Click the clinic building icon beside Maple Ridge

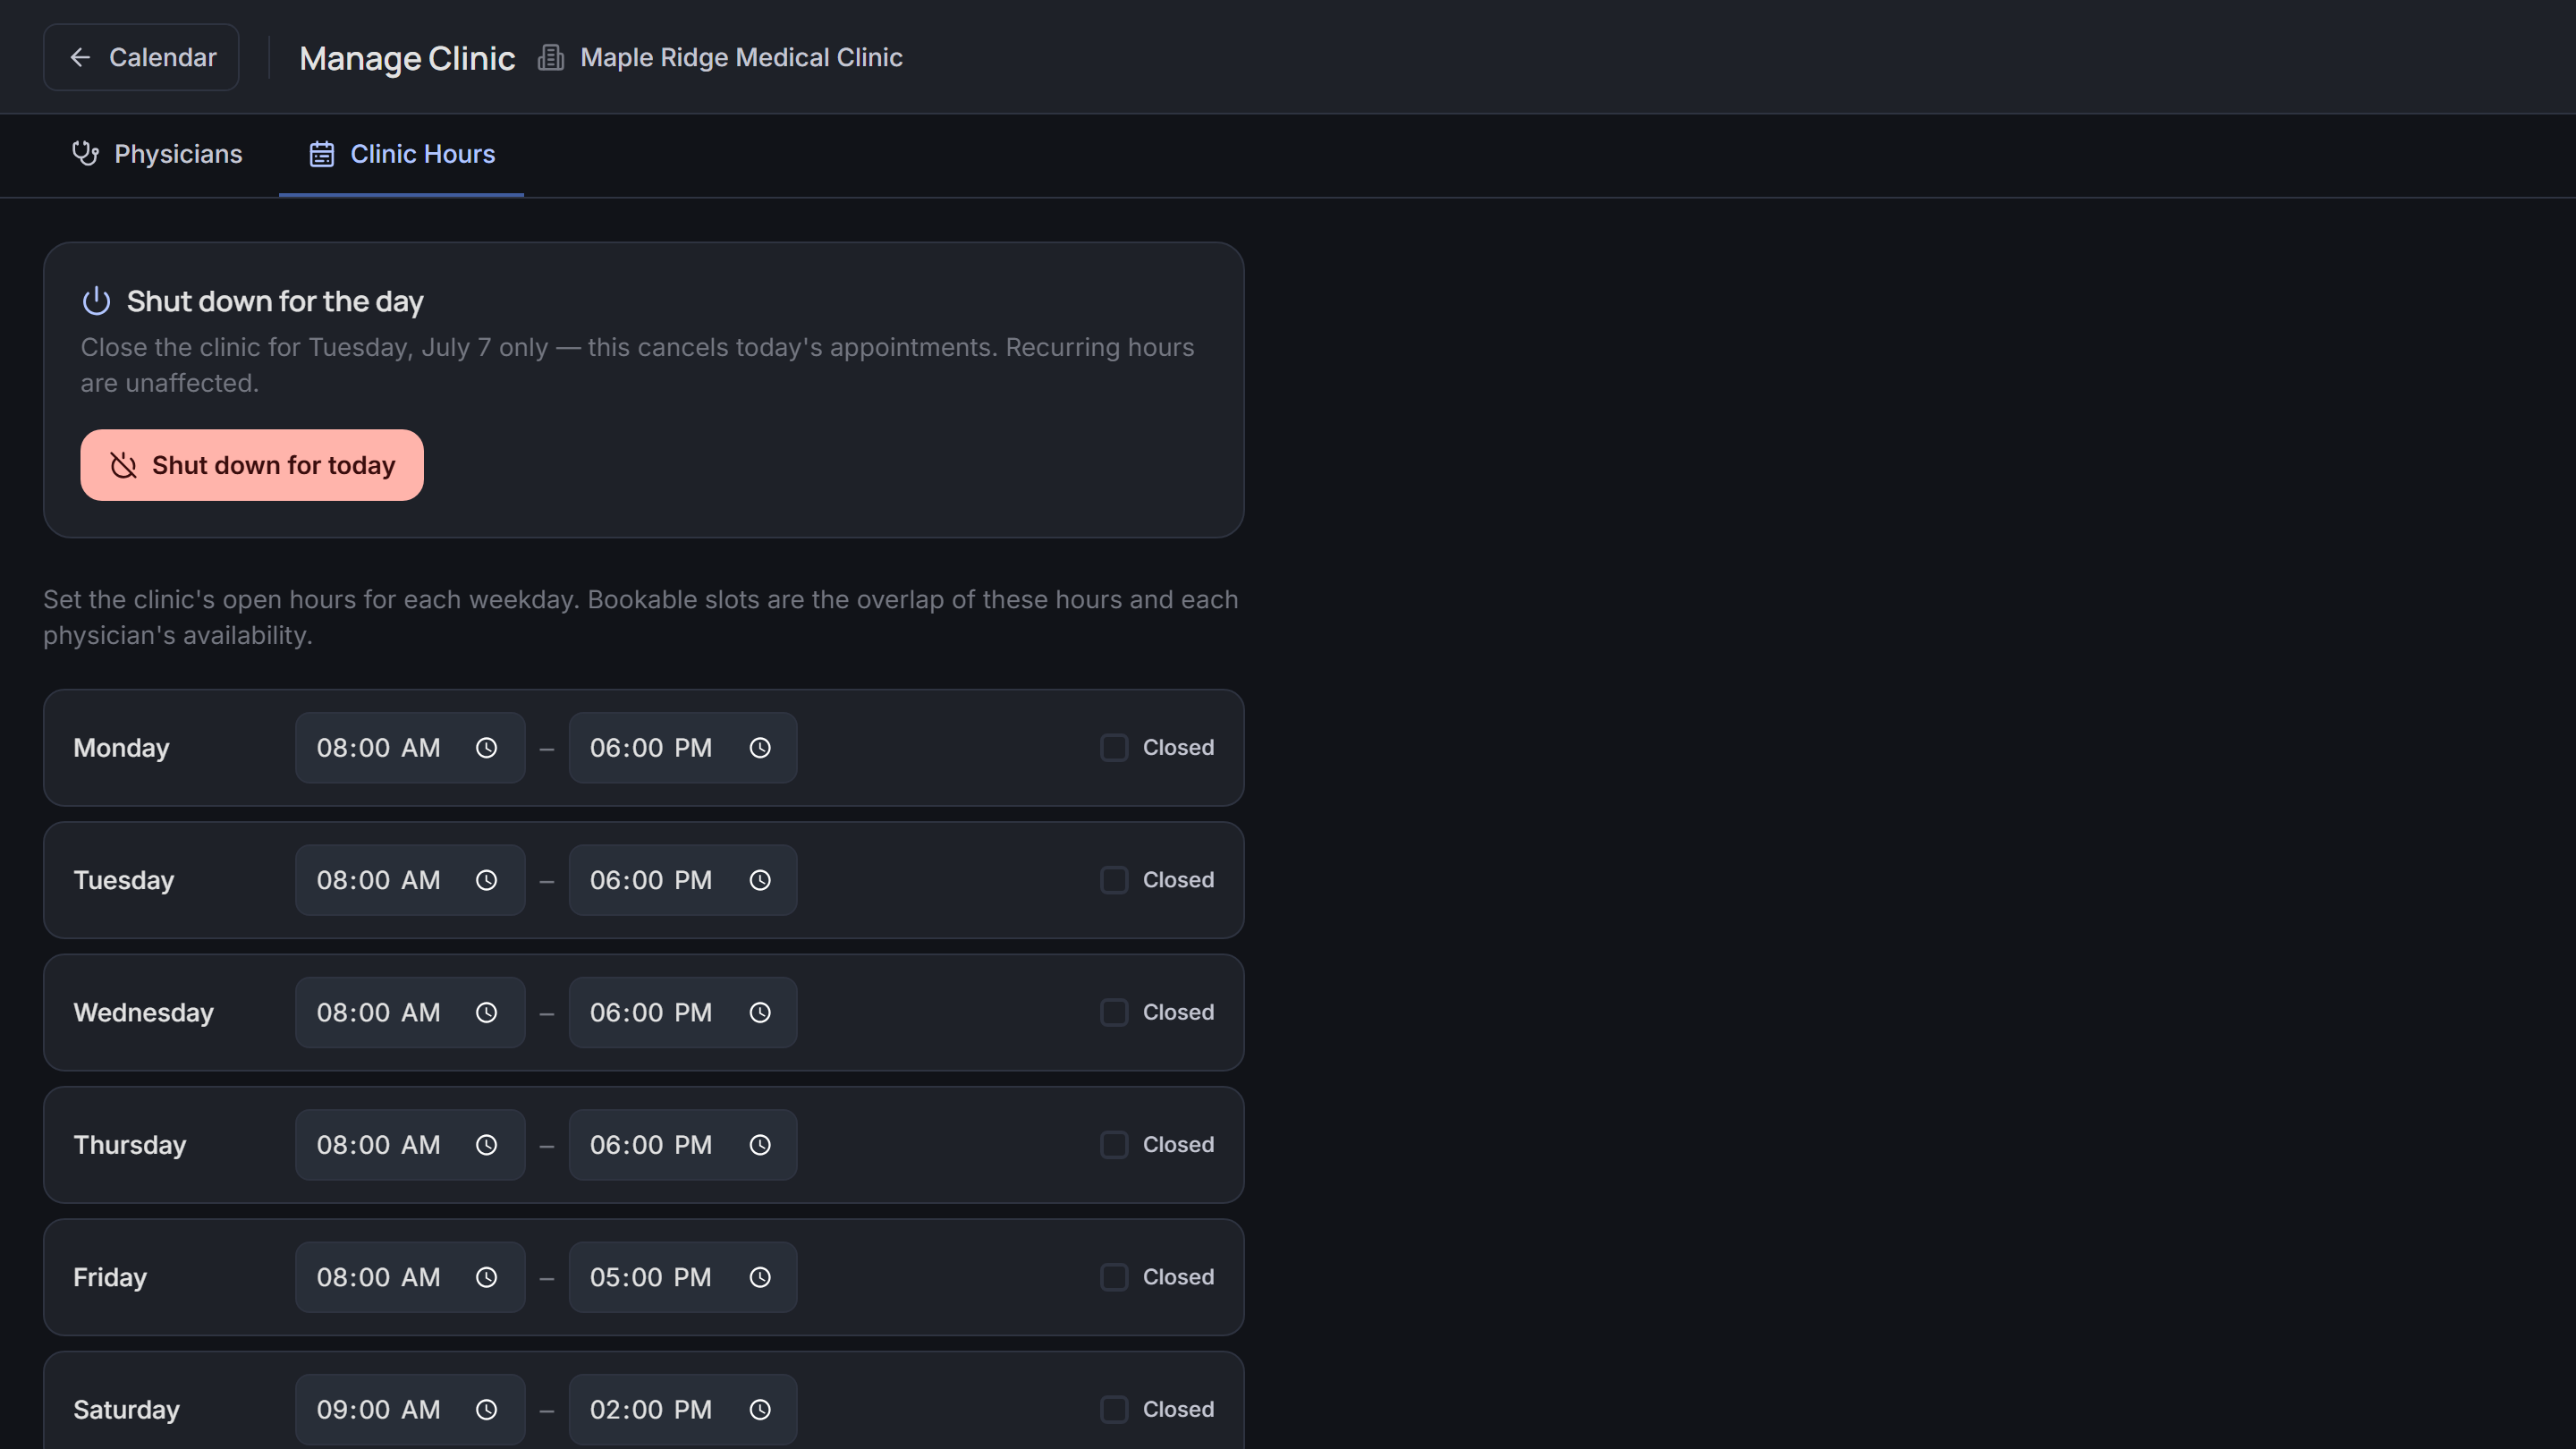551,58
